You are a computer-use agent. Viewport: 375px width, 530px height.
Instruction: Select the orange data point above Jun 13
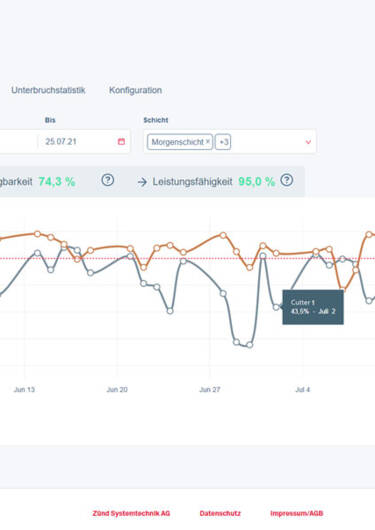click(37, 234)
